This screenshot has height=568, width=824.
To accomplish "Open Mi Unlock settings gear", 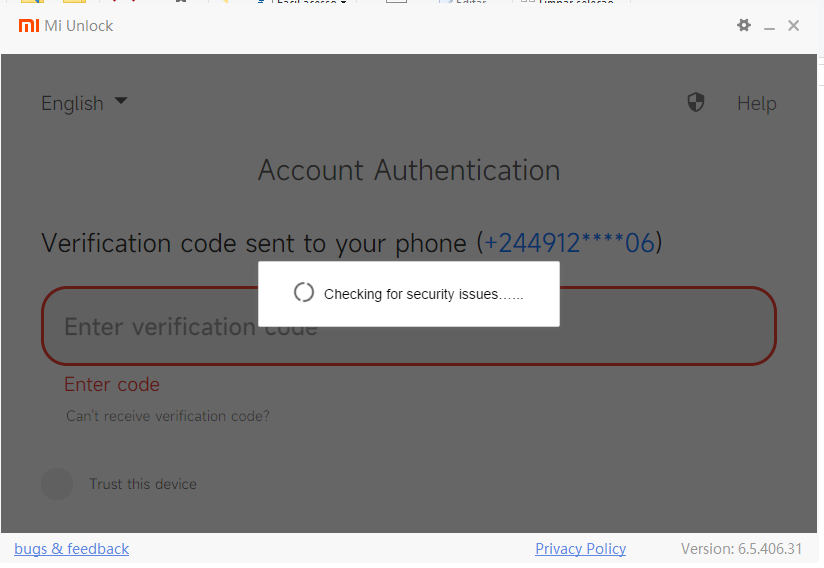I will tap(744, 25).
